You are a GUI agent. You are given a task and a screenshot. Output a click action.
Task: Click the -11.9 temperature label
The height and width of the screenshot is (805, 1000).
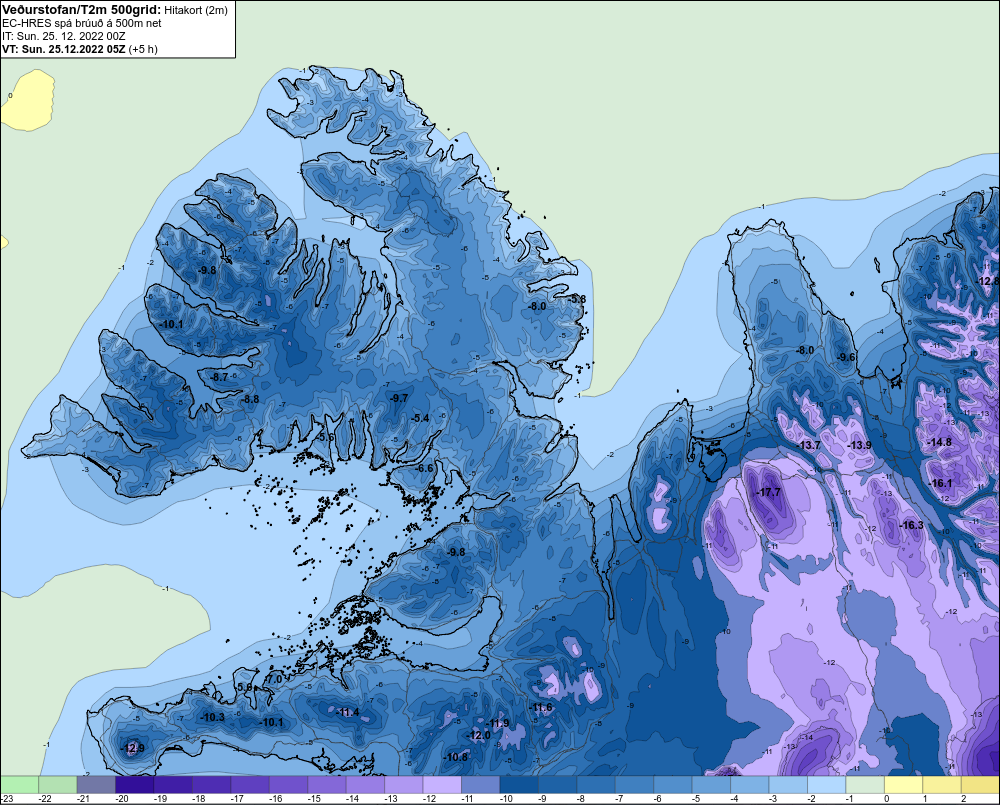pos(497,723)
